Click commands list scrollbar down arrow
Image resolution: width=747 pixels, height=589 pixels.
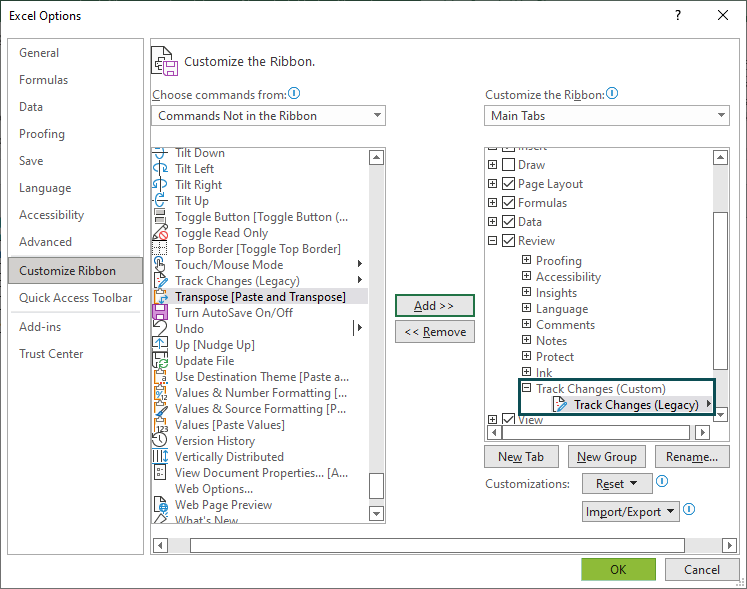(376, 514)
